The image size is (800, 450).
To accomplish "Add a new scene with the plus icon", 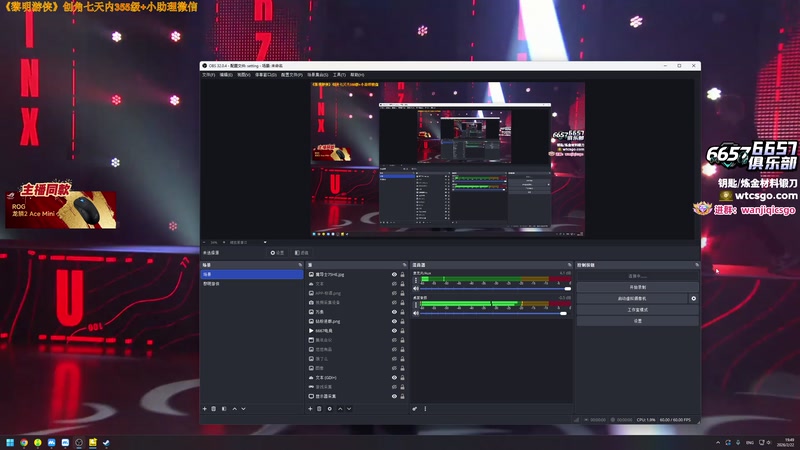I will click(205, 409).
